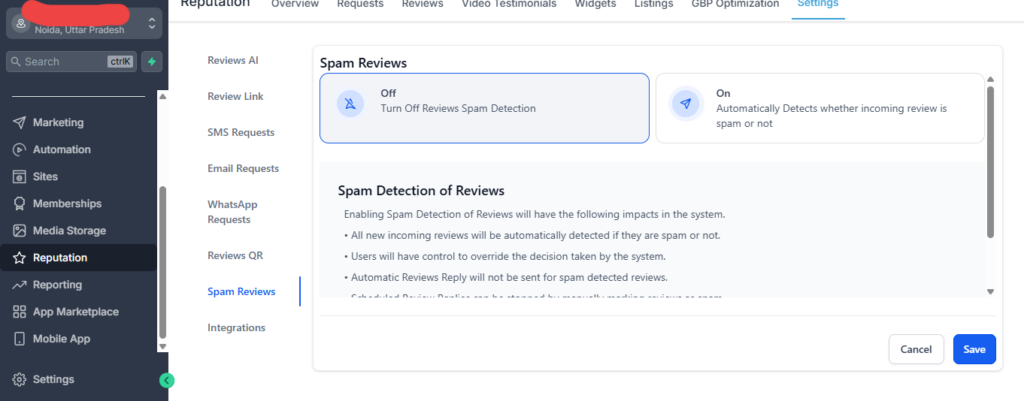Open the Listings tab
Image resolution: width=1024 pixels, height=401 pixels.
coord(654,4)
